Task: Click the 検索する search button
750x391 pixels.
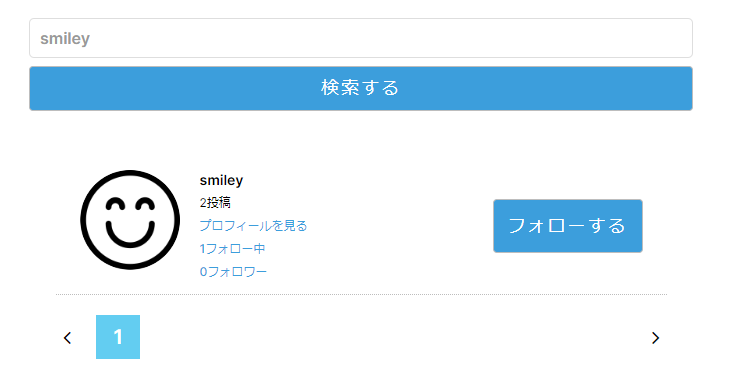Action: click(x=361, y=89)
